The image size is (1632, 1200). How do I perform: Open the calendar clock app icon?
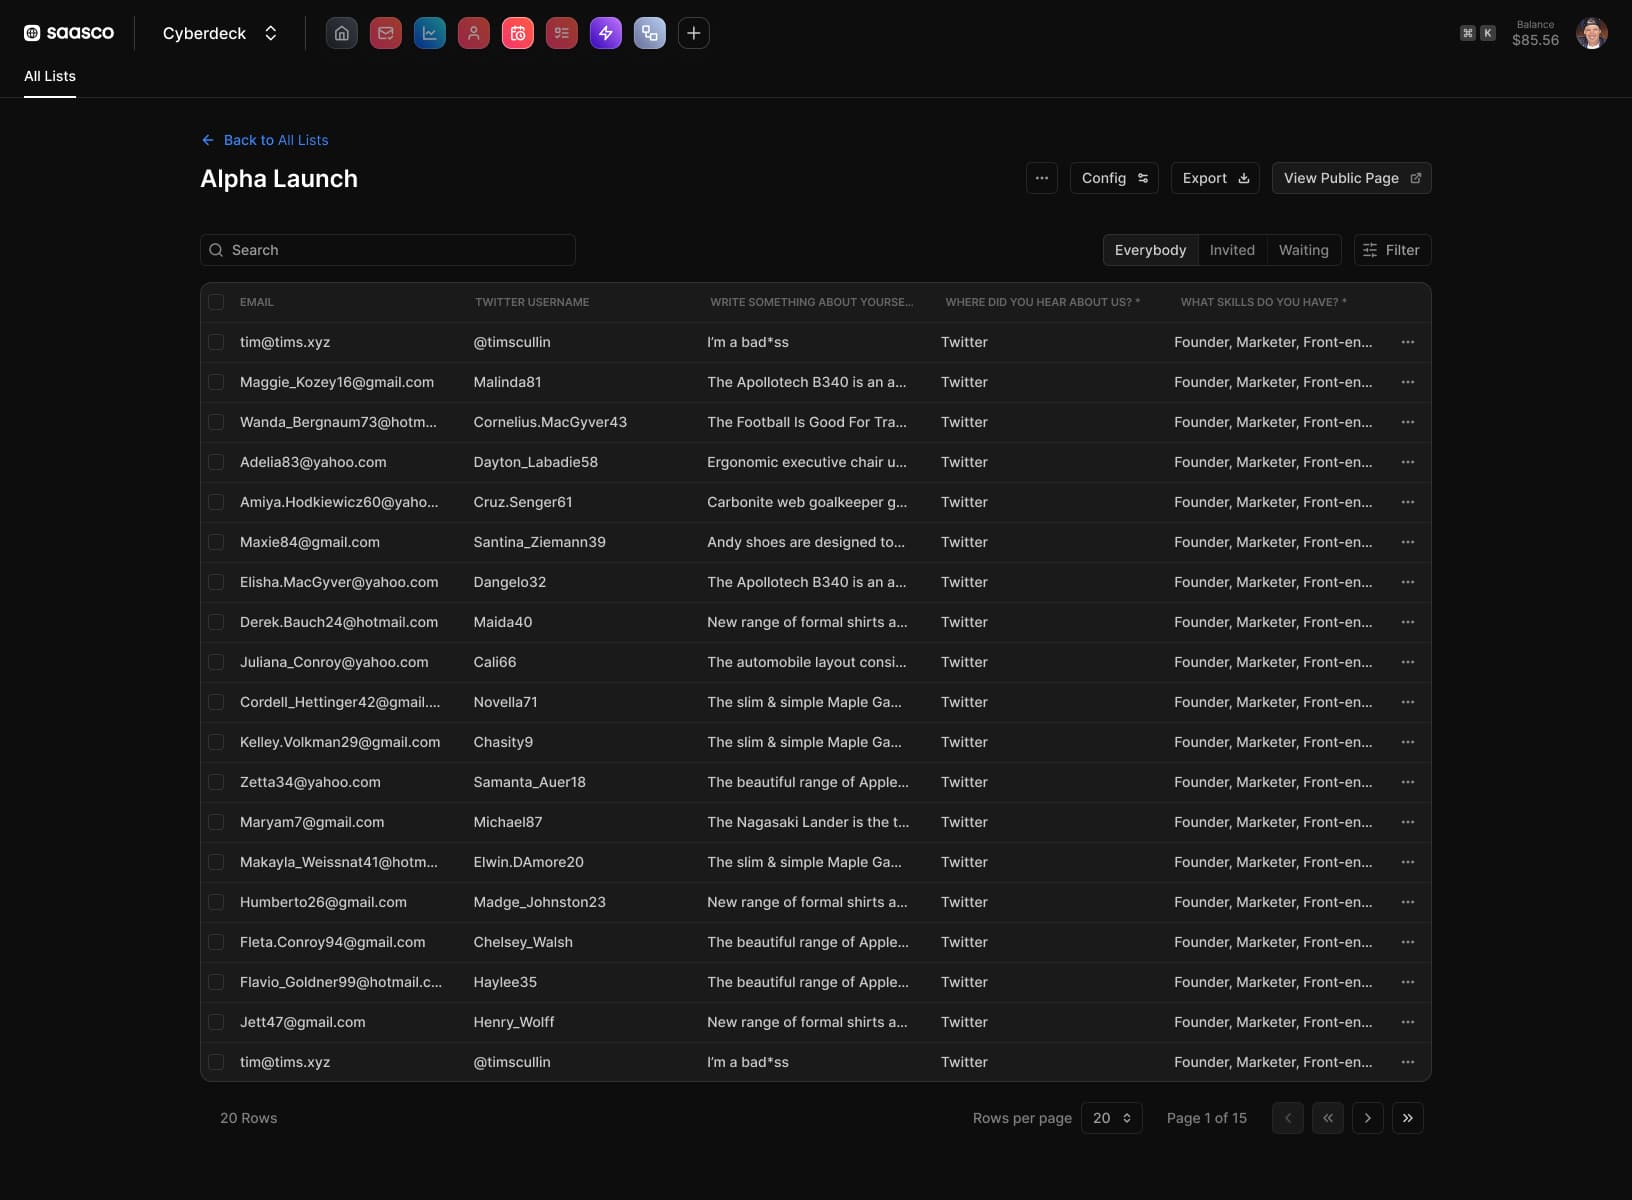click(x=517, y=33)
